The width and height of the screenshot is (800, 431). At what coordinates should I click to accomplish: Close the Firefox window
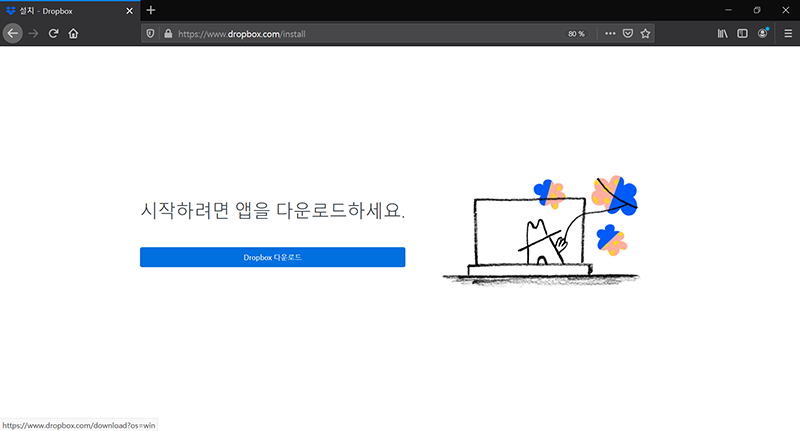click(786, 10)
